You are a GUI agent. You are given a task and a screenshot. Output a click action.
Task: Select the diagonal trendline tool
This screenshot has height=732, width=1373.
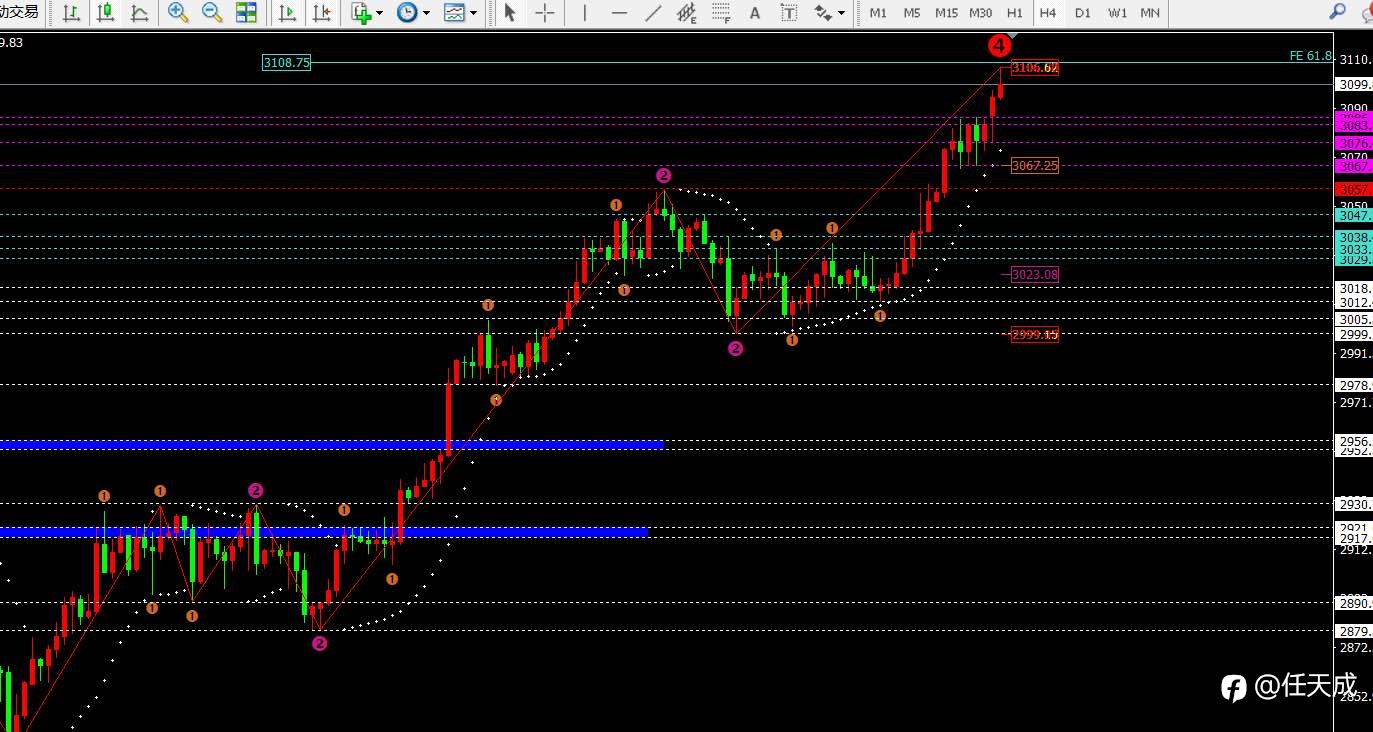click(653, 13)
